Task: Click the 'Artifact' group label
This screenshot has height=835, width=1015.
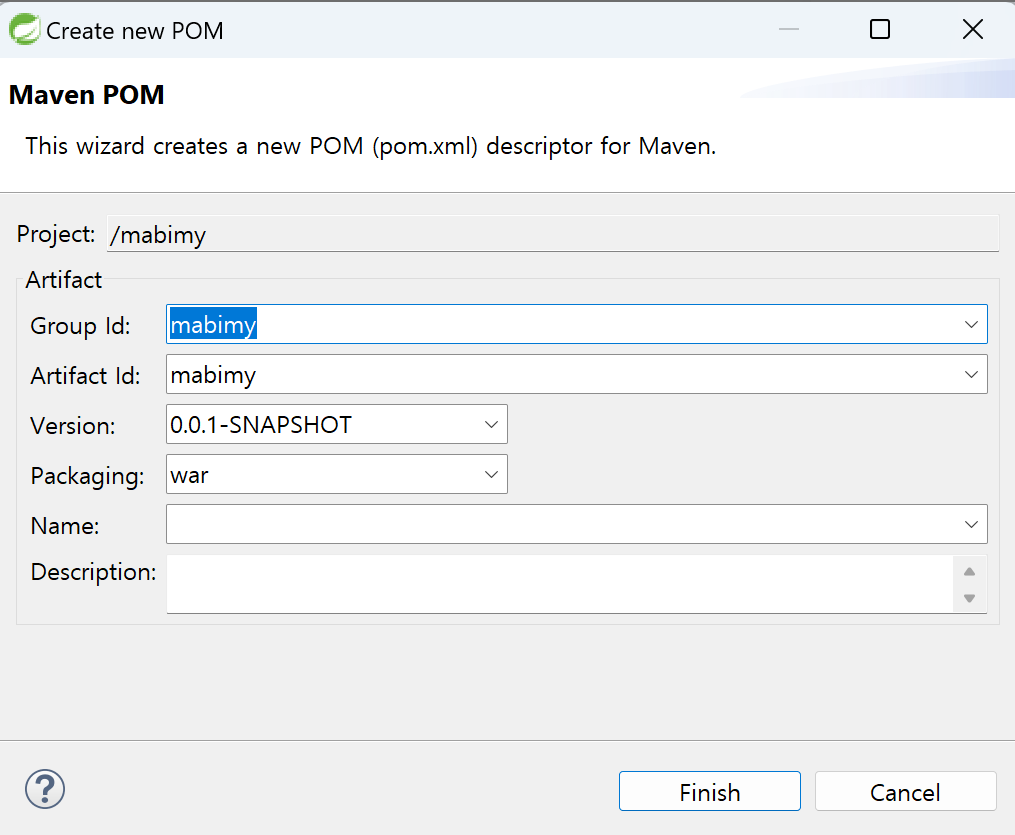Action: pyautogui.click(x=63, y=280)
